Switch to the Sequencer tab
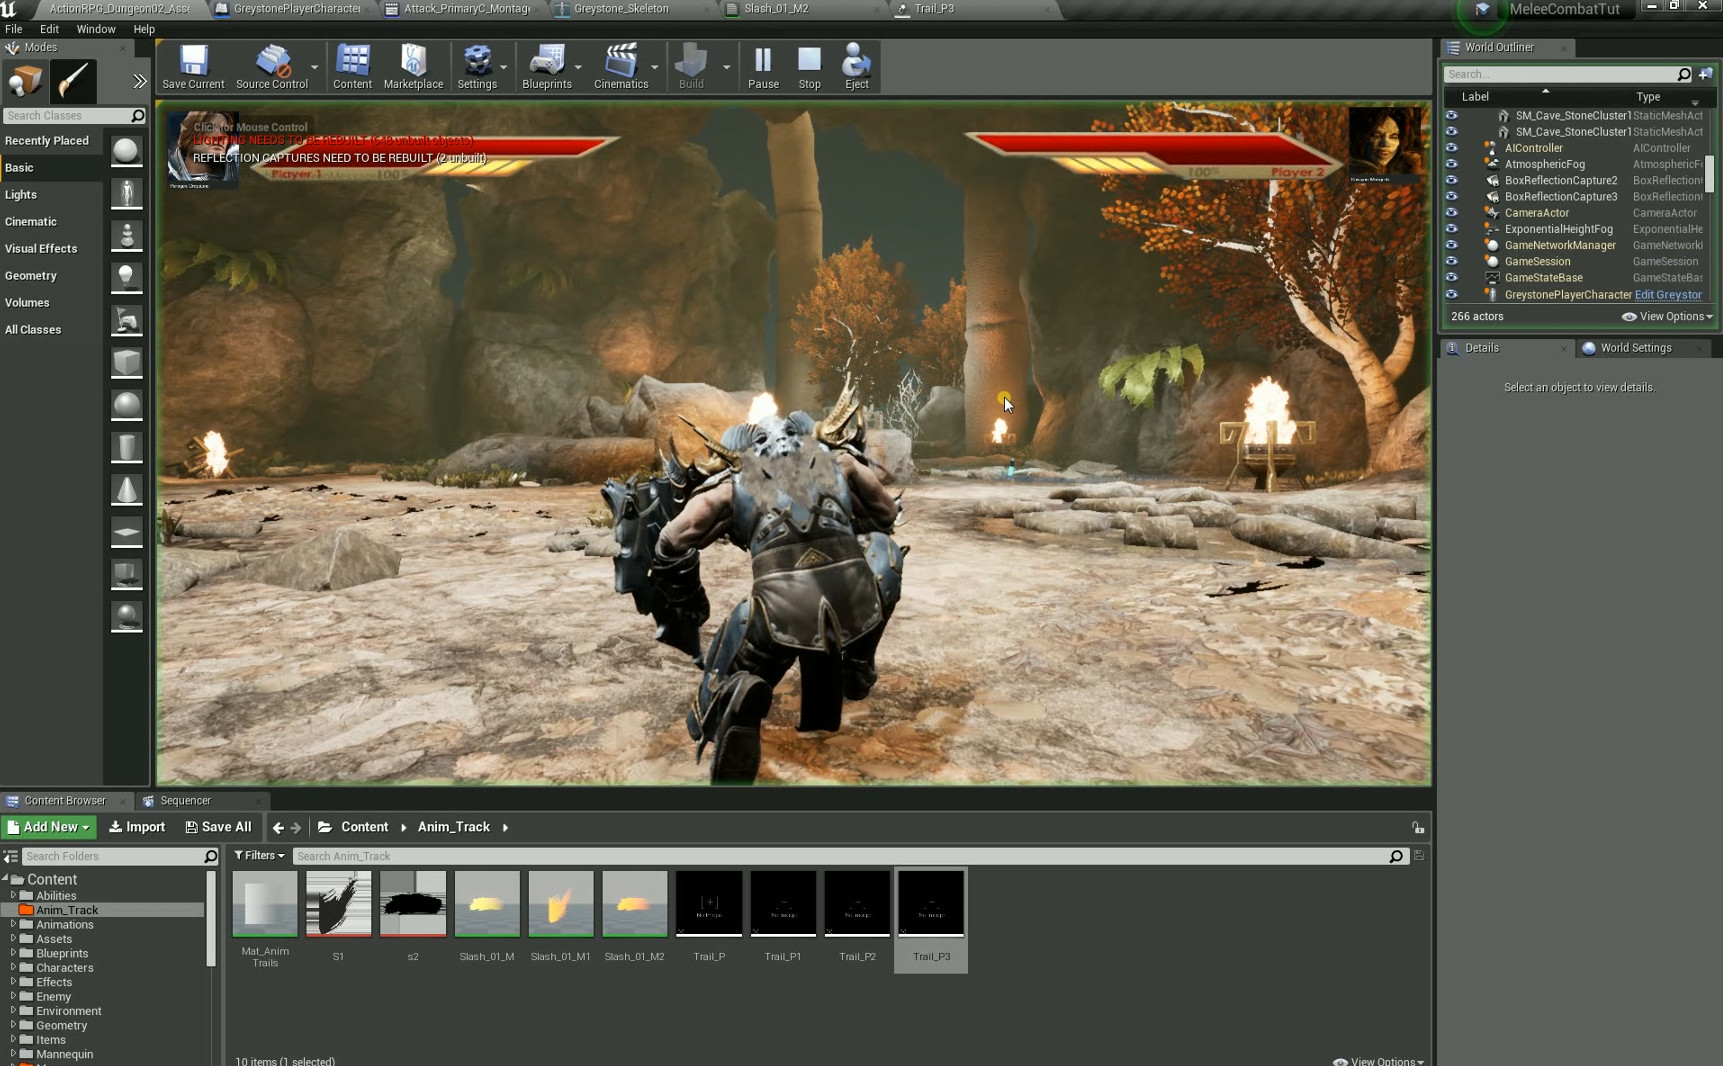 tap(185, 801)
